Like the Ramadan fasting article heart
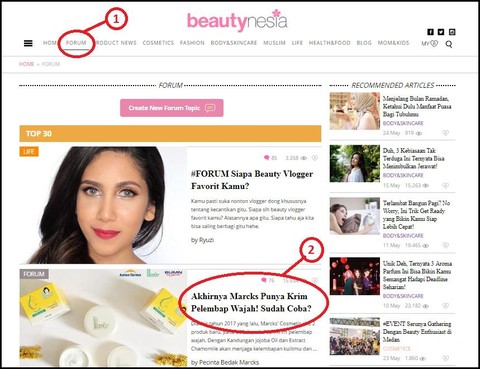This screenshot has height=369, width=480. click(445, 133)
